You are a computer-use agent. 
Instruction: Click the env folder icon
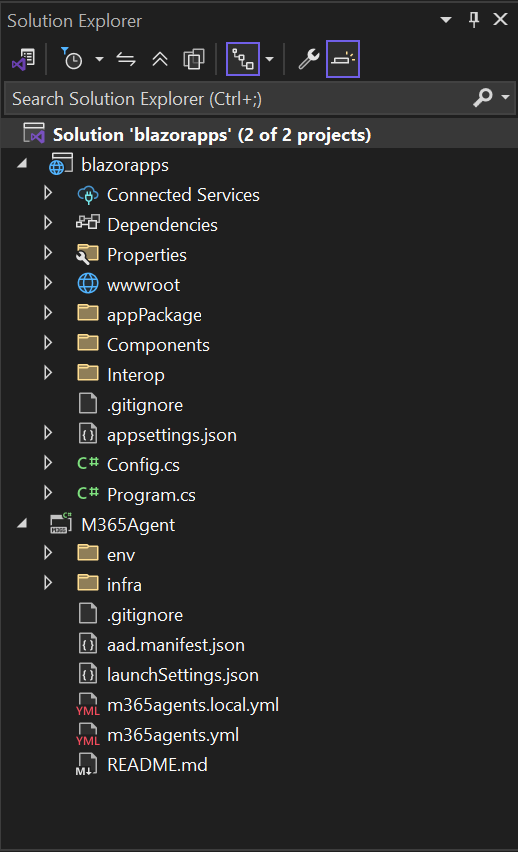pos(88,553)
